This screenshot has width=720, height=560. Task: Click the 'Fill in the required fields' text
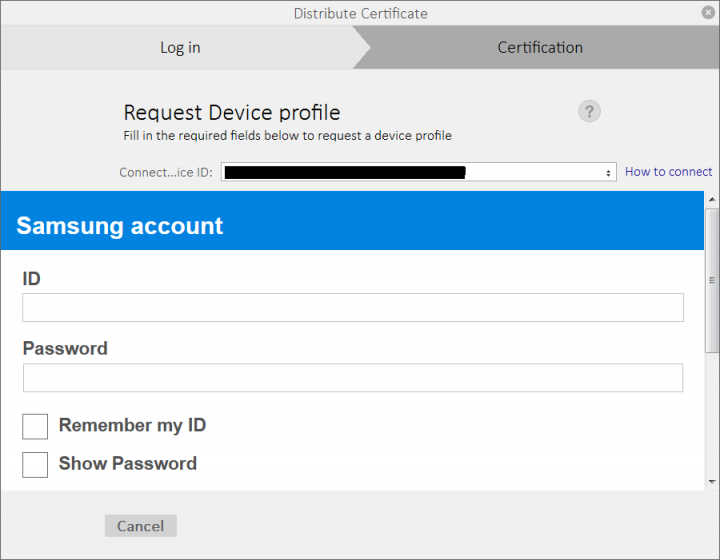[287, 135]
